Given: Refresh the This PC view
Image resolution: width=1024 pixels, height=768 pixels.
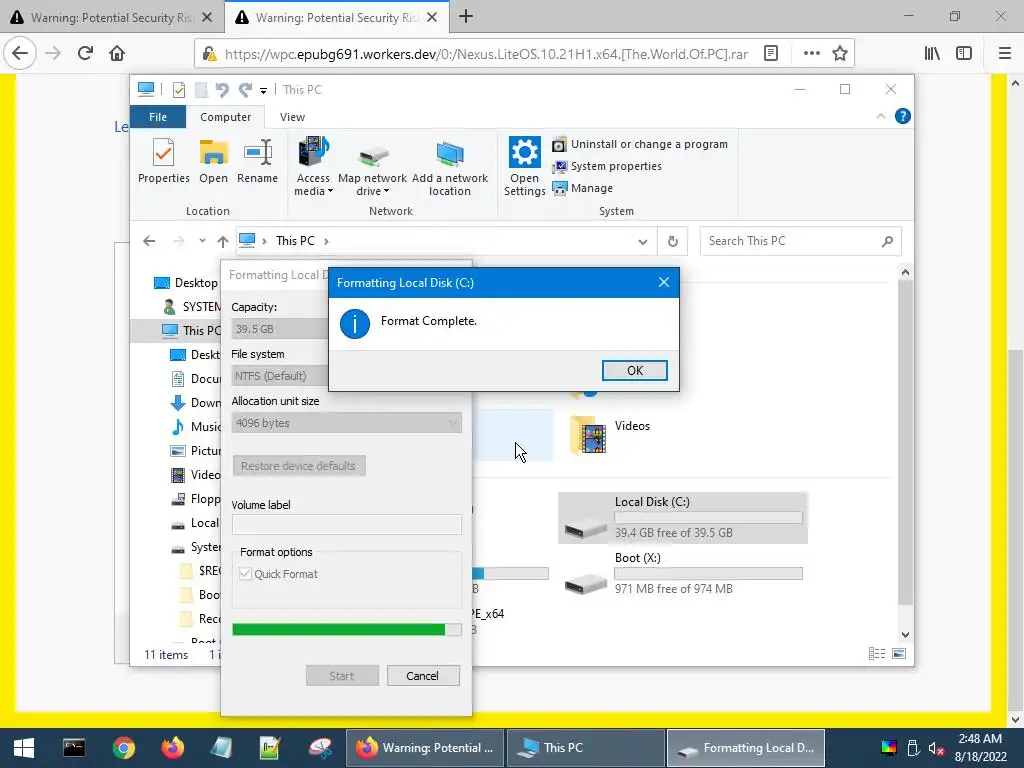Looking at the screenshot, I should [x=673, y=242].
